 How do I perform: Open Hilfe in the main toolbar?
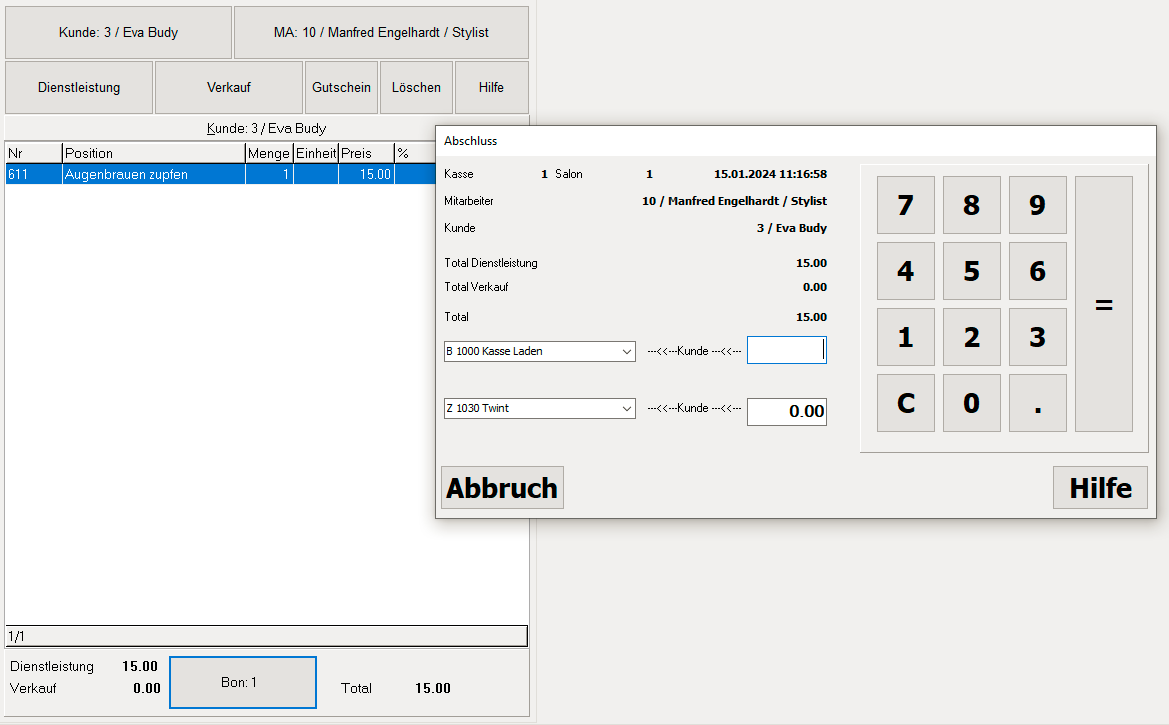[x=491, y=87]
